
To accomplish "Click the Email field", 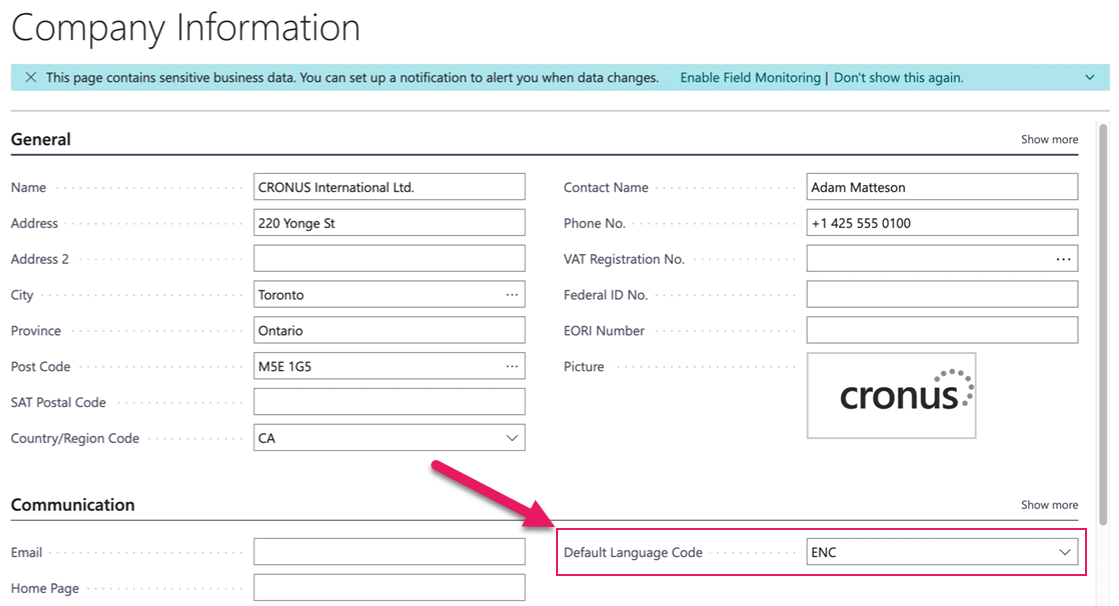I will point(389,551).
